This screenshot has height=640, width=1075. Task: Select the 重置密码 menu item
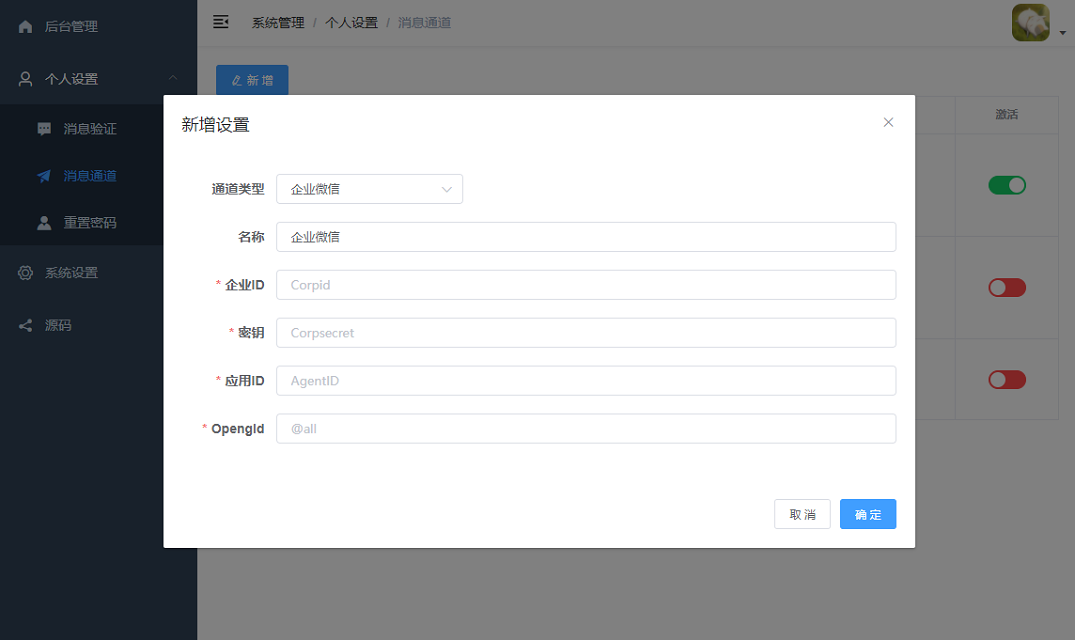click(x=90, y=223)
